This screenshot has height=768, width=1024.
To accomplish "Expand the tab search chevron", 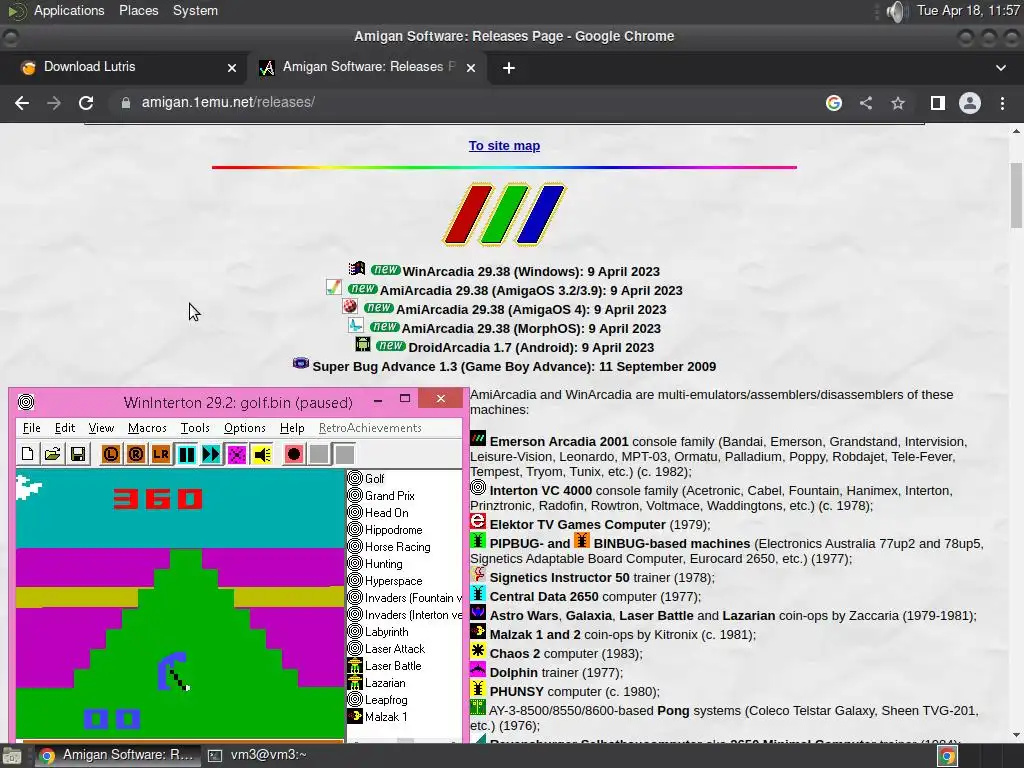I will pos(1000,67).
